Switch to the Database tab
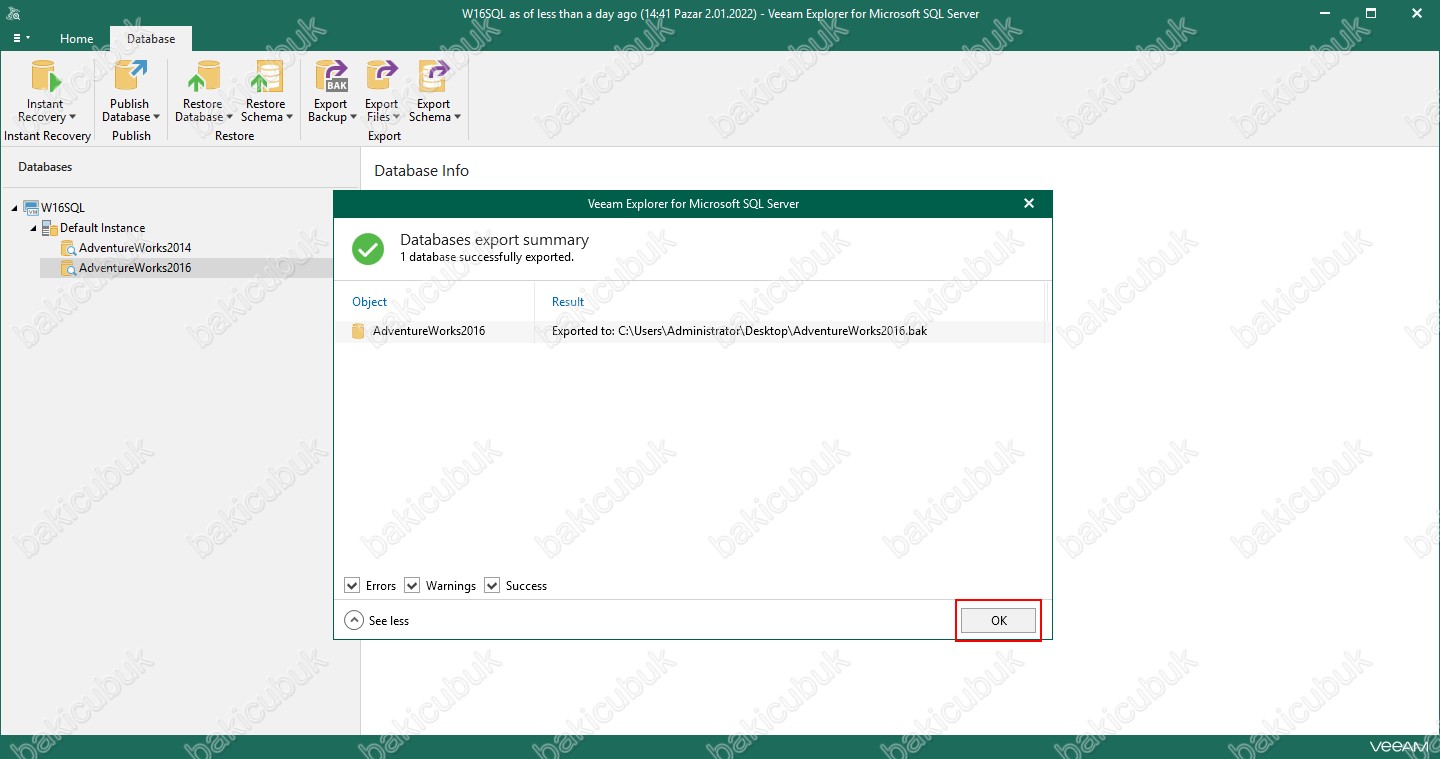The image size is (1440, 759). (x=151, y=39)
